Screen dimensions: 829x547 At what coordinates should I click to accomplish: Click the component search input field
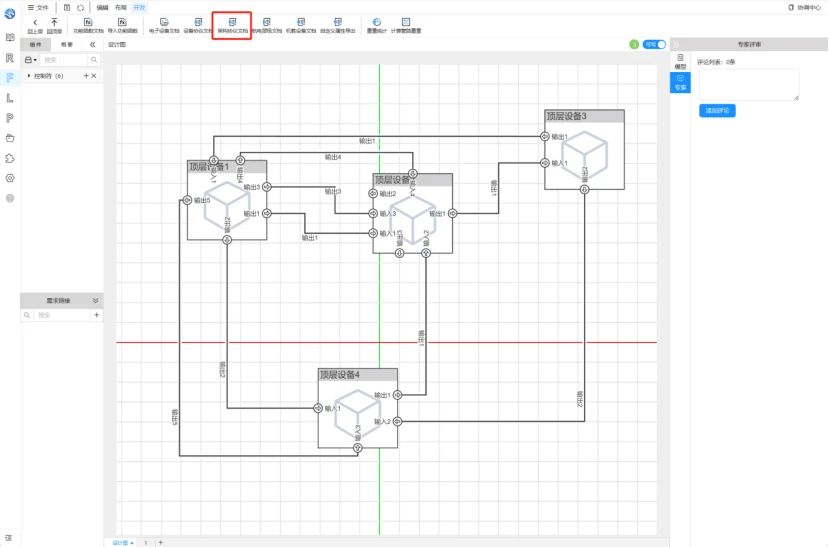[x=63, y=60]
